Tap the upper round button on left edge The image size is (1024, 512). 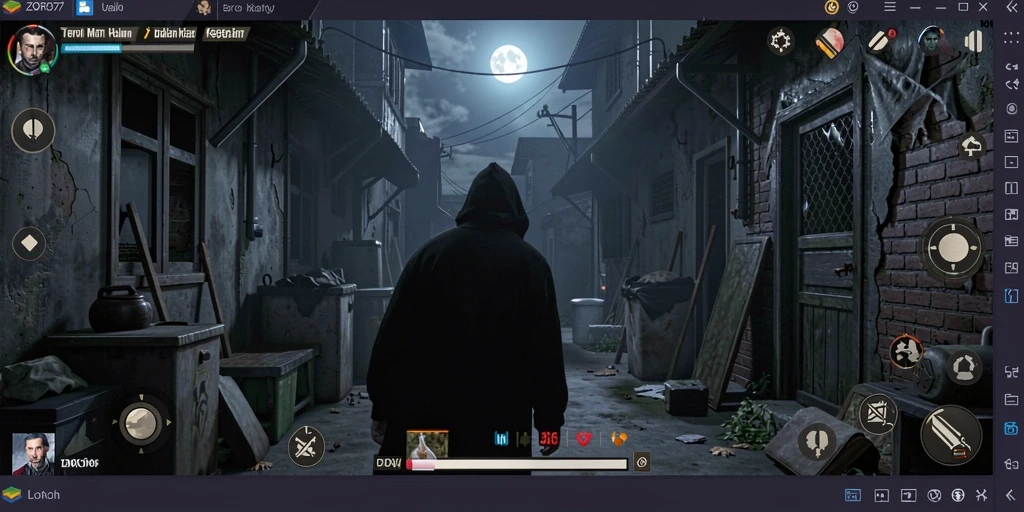[33, 131]
